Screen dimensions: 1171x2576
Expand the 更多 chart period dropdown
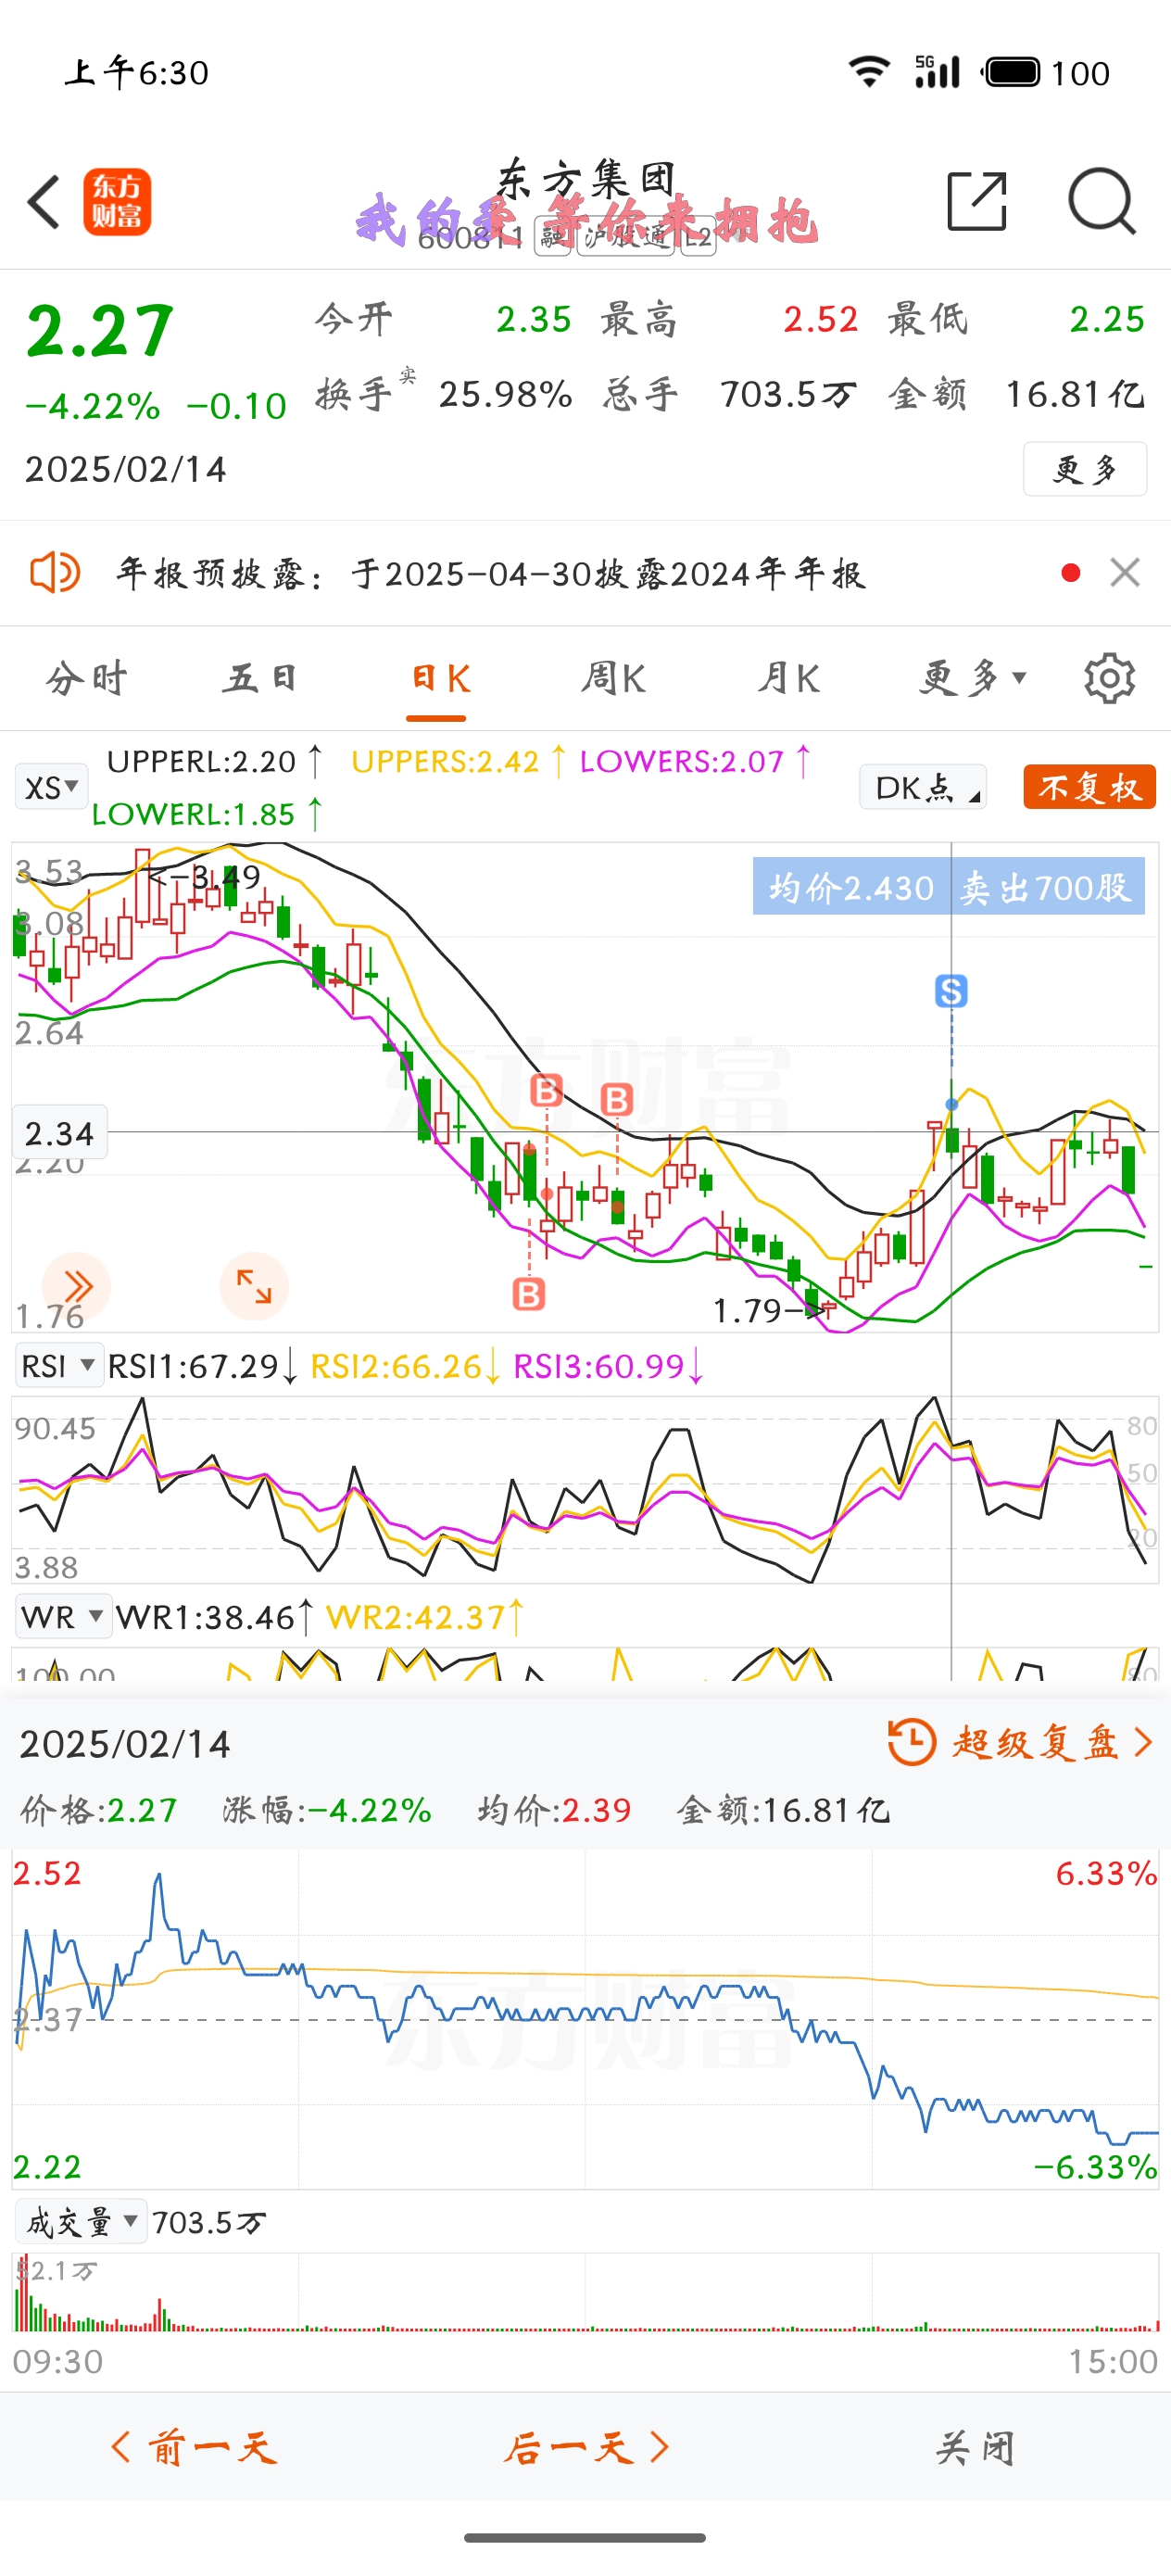973,679
